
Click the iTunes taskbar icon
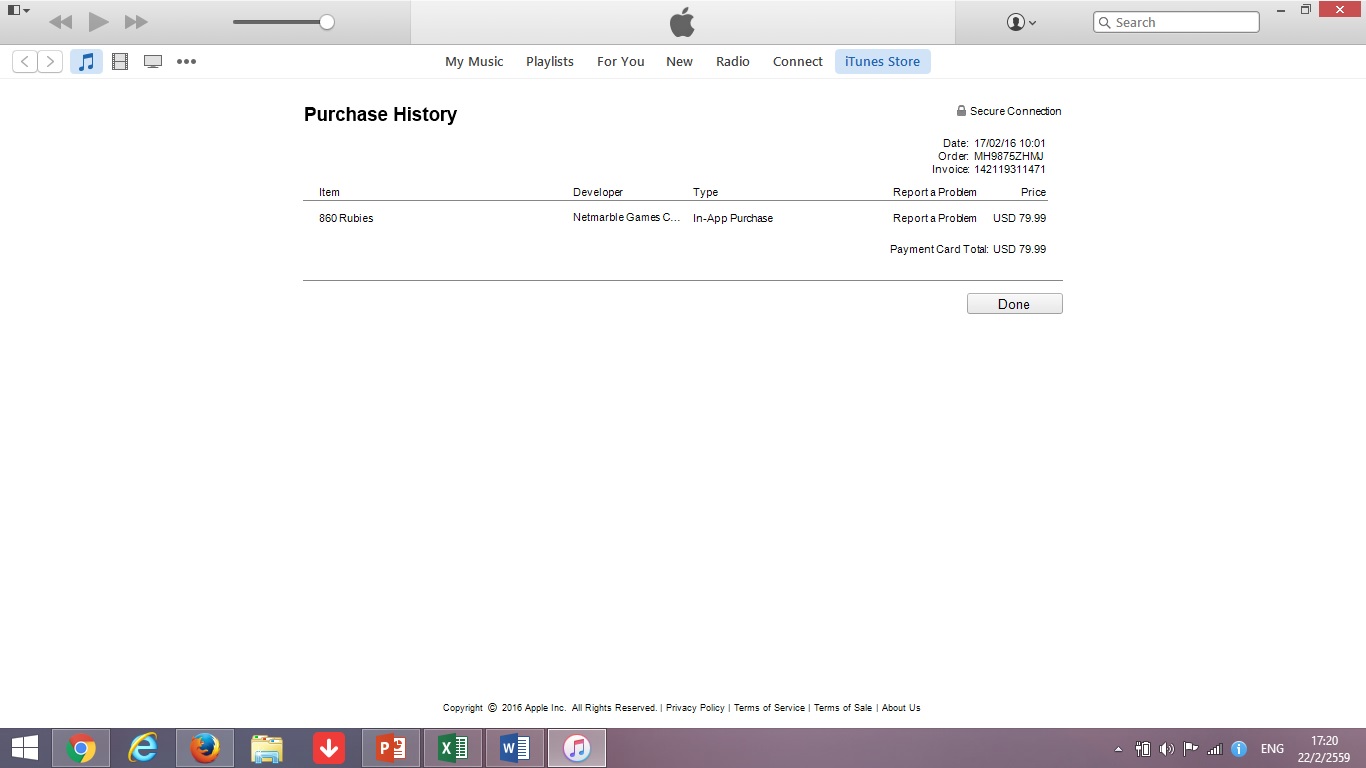click(x=577, y=748)
